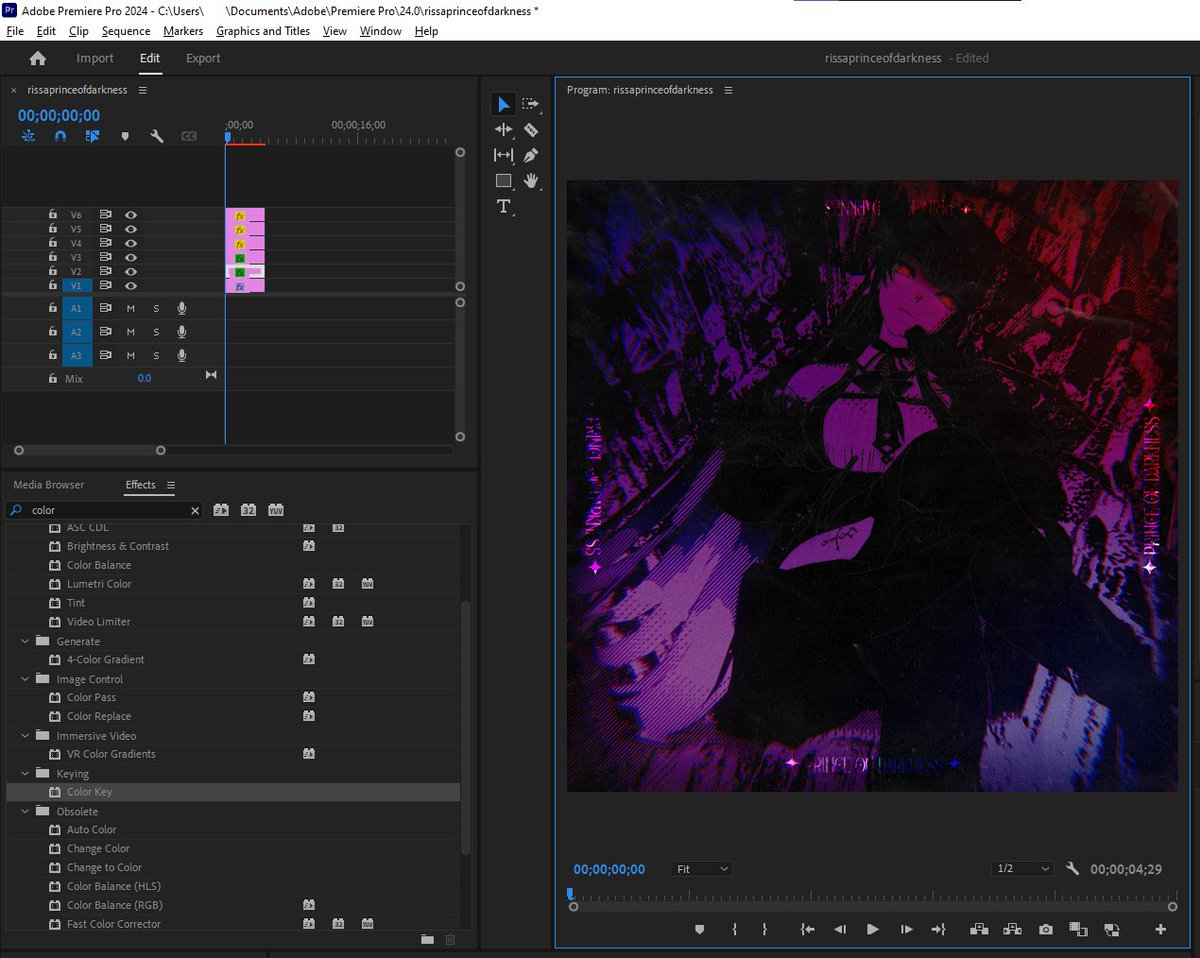
Task: Go to Out point
Action: (938, 929)
